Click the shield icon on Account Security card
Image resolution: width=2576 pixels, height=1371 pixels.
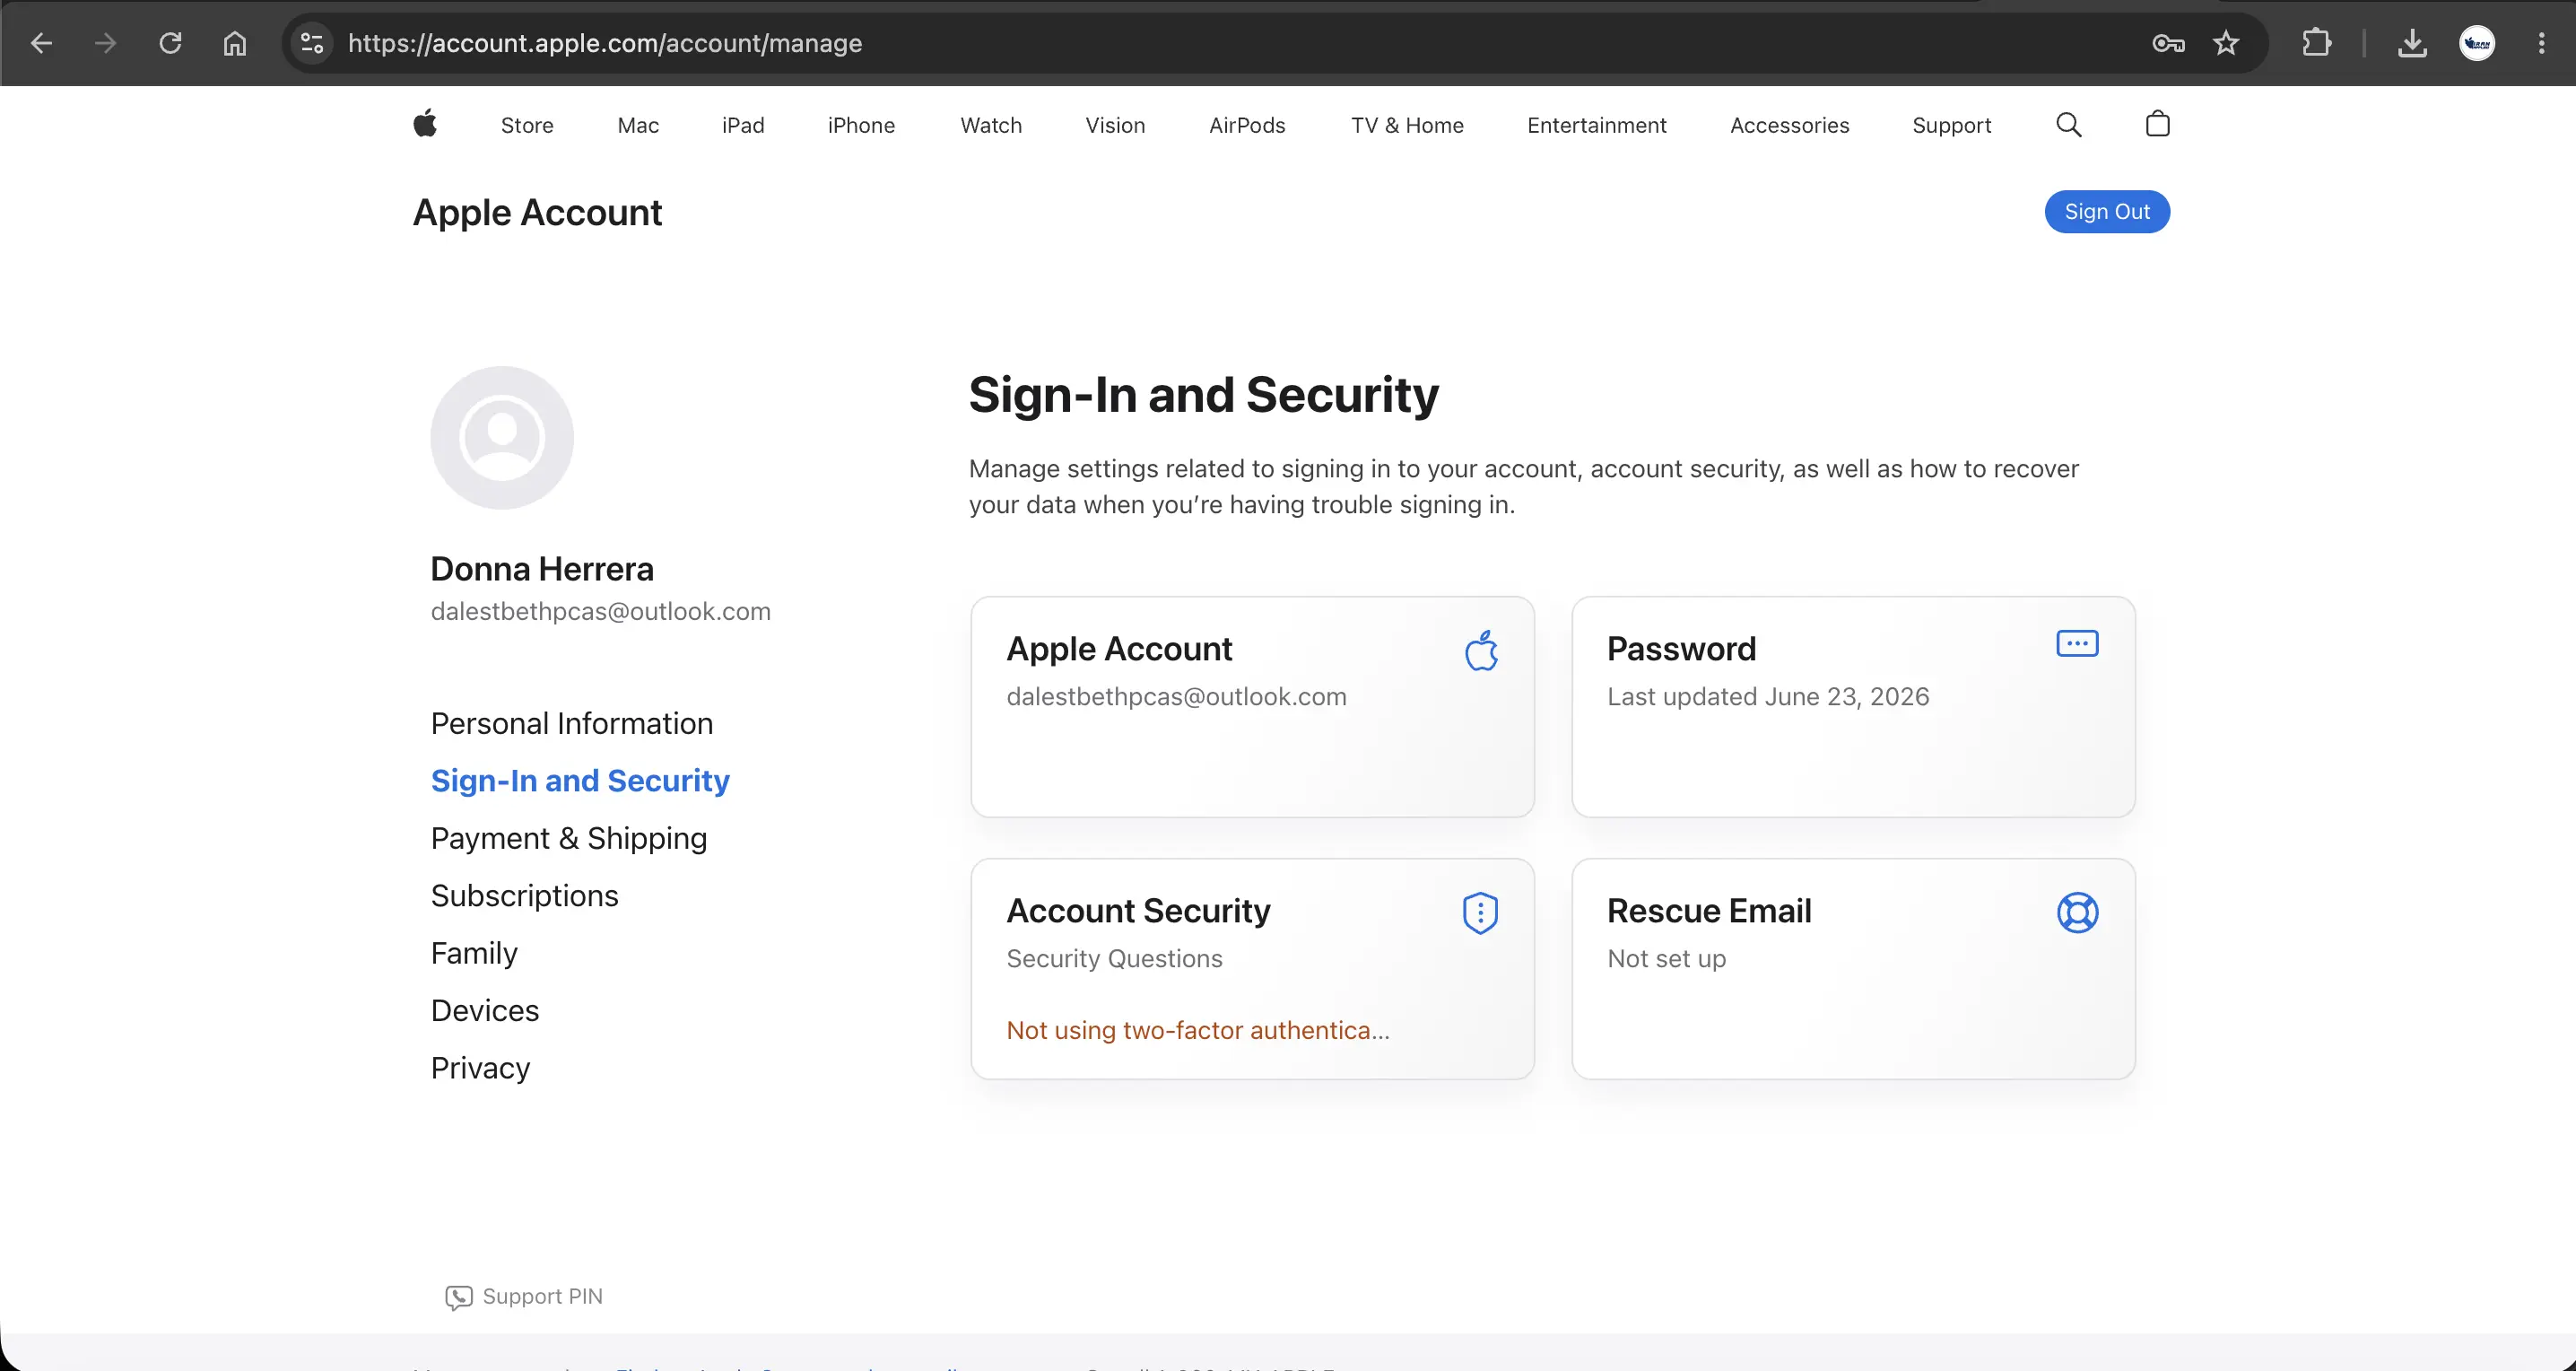(x=1480, y=912)
